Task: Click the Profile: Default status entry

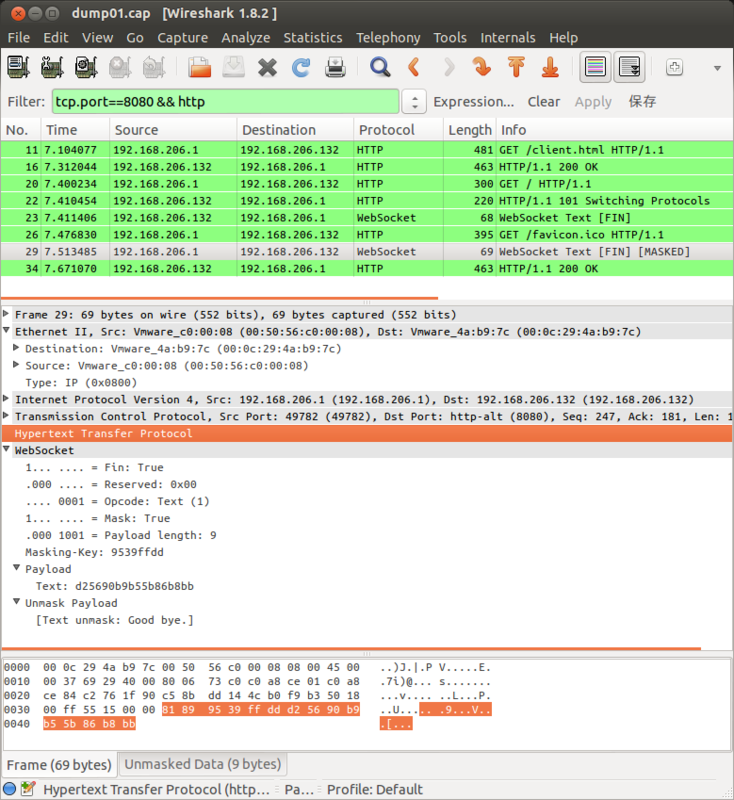Action: coord(374,789)
